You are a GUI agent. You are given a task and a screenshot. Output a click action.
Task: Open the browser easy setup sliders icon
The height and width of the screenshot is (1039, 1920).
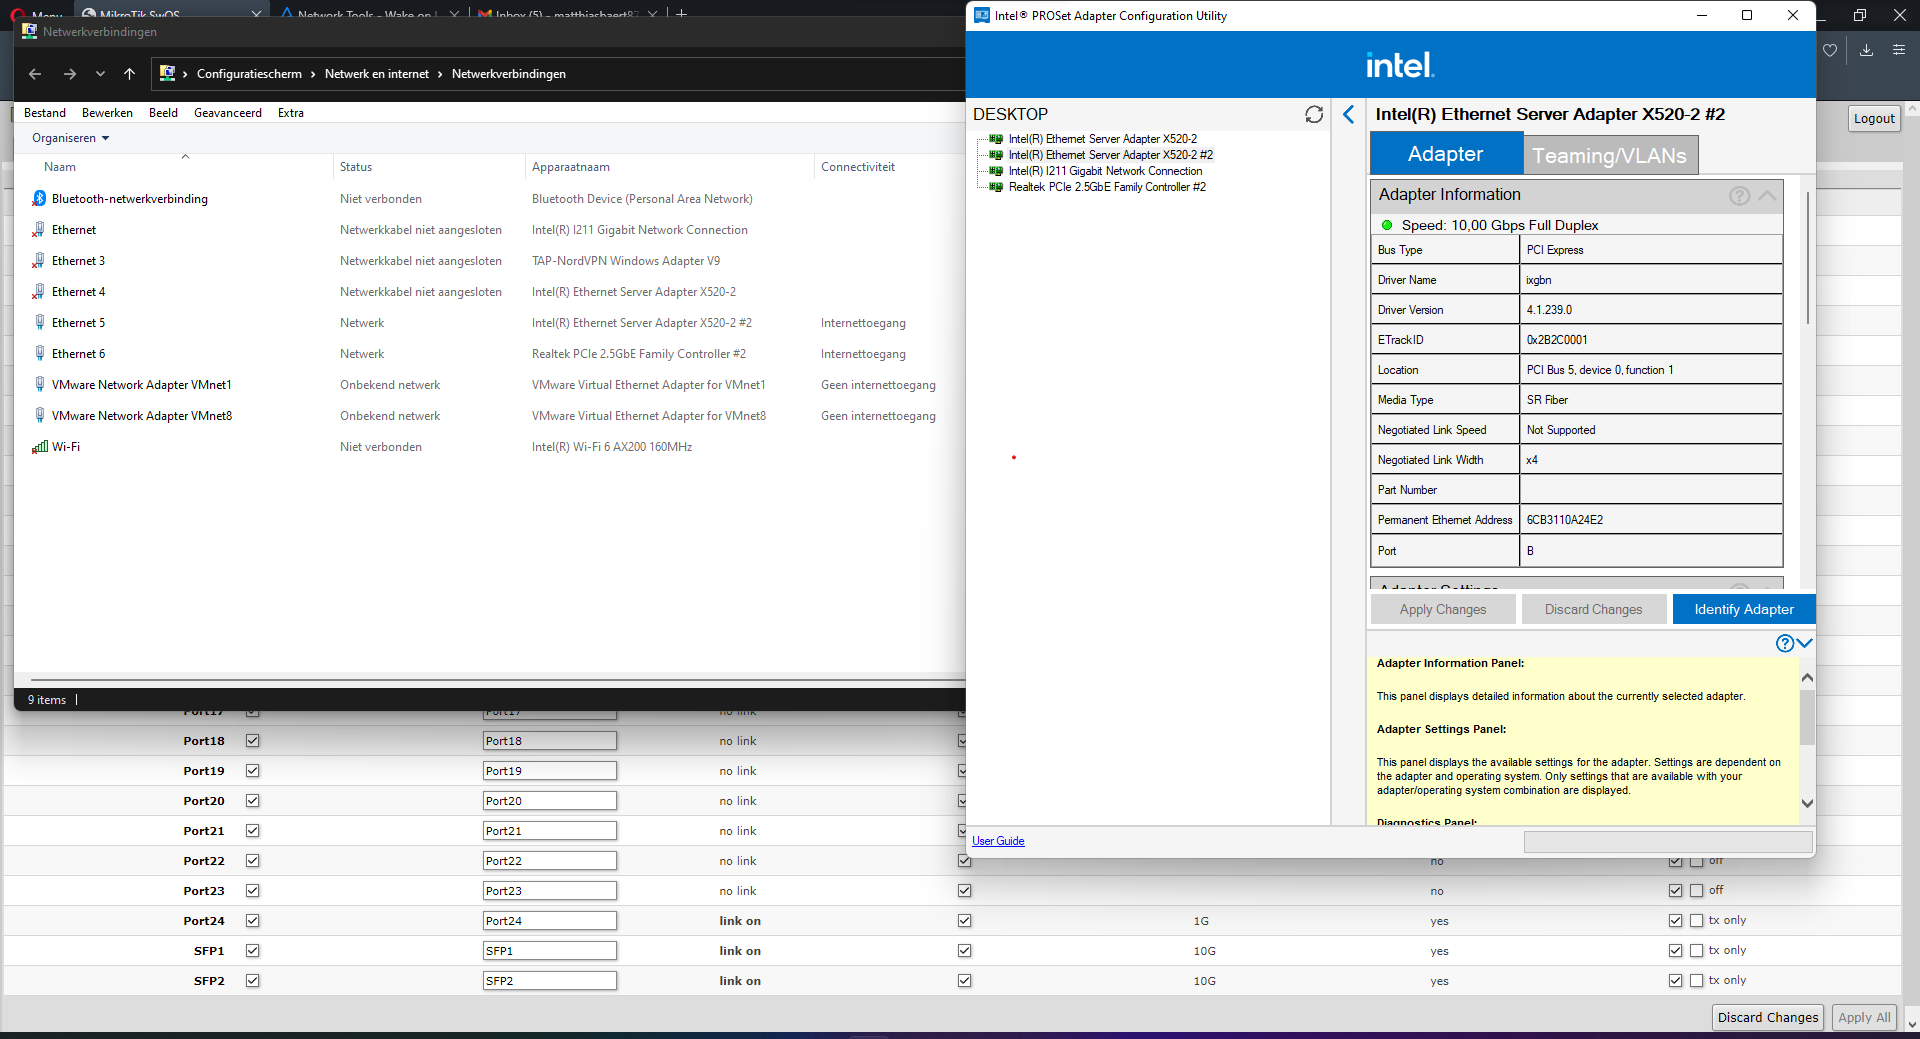[x=1899, y=50]
